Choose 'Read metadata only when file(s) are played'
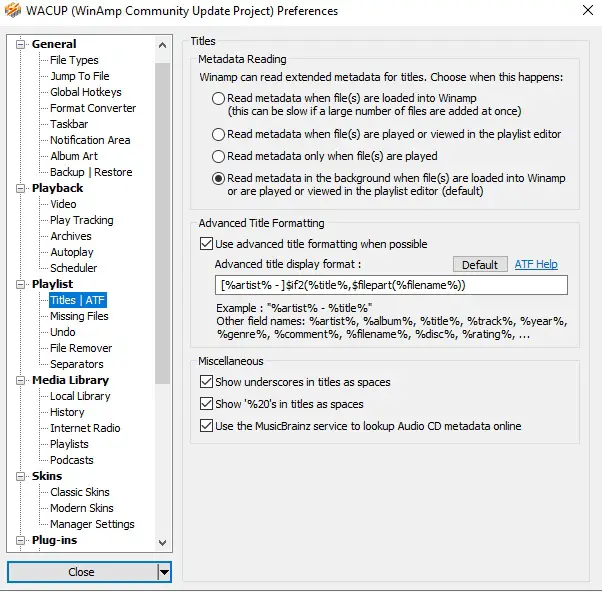This screenshot has height=592, width=602. coord(218,156)
